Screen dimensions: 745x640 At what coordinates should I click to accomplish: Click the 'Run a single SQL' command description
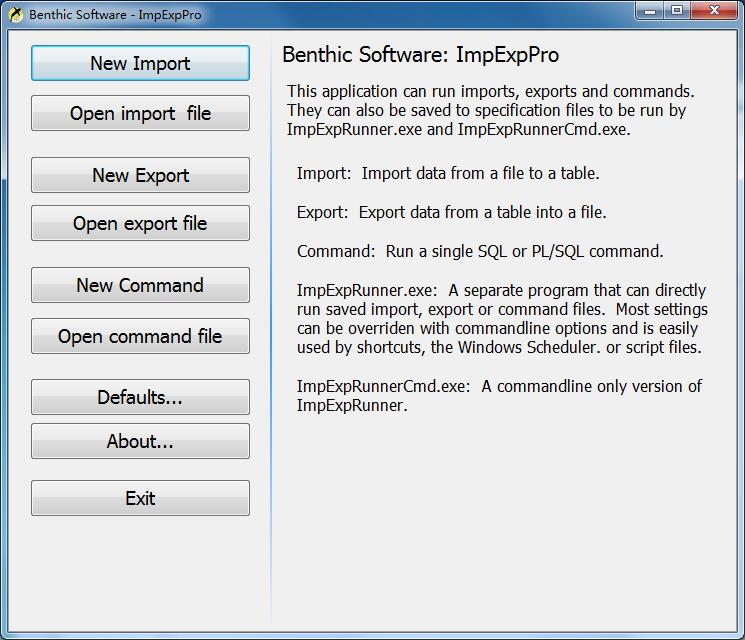pos(480,251)
